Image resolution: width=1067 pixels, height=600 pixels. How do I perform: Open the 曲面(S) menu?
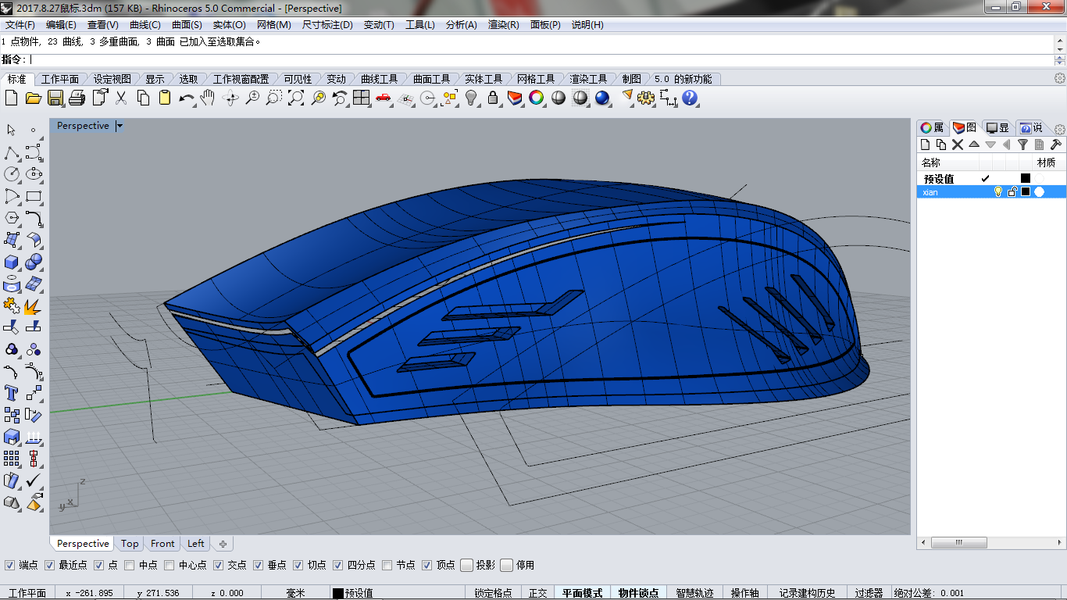pos(186,24)
